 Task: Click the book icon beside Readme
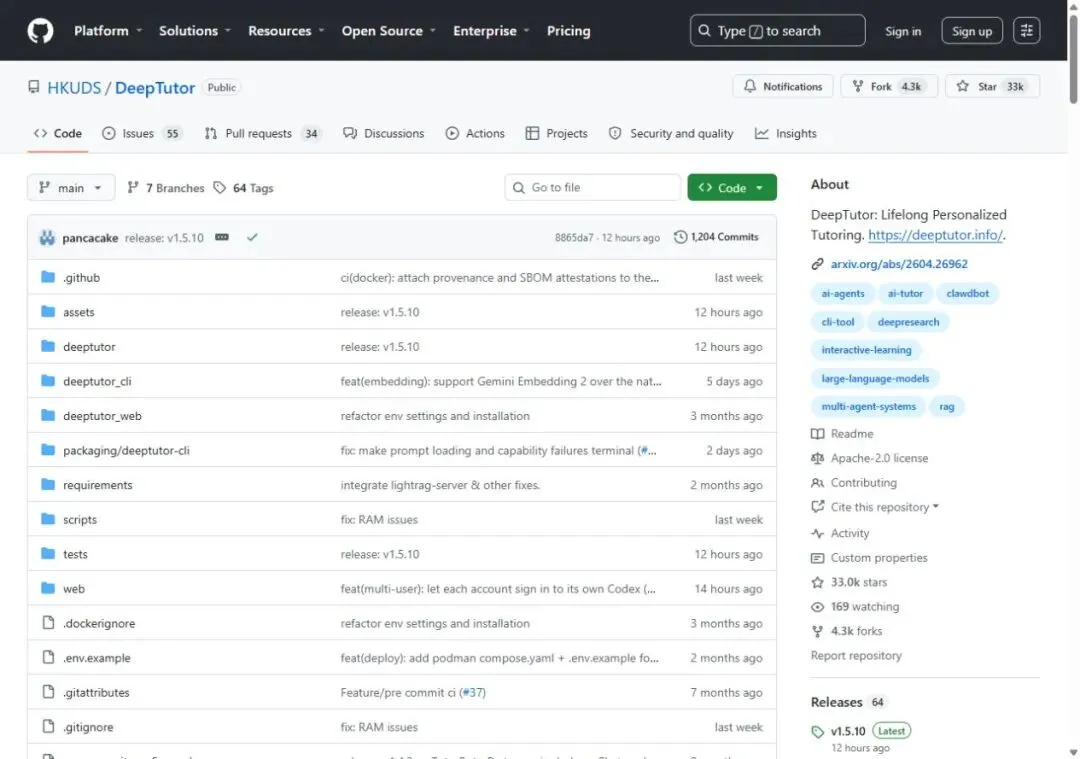click(x=817, y=434)
